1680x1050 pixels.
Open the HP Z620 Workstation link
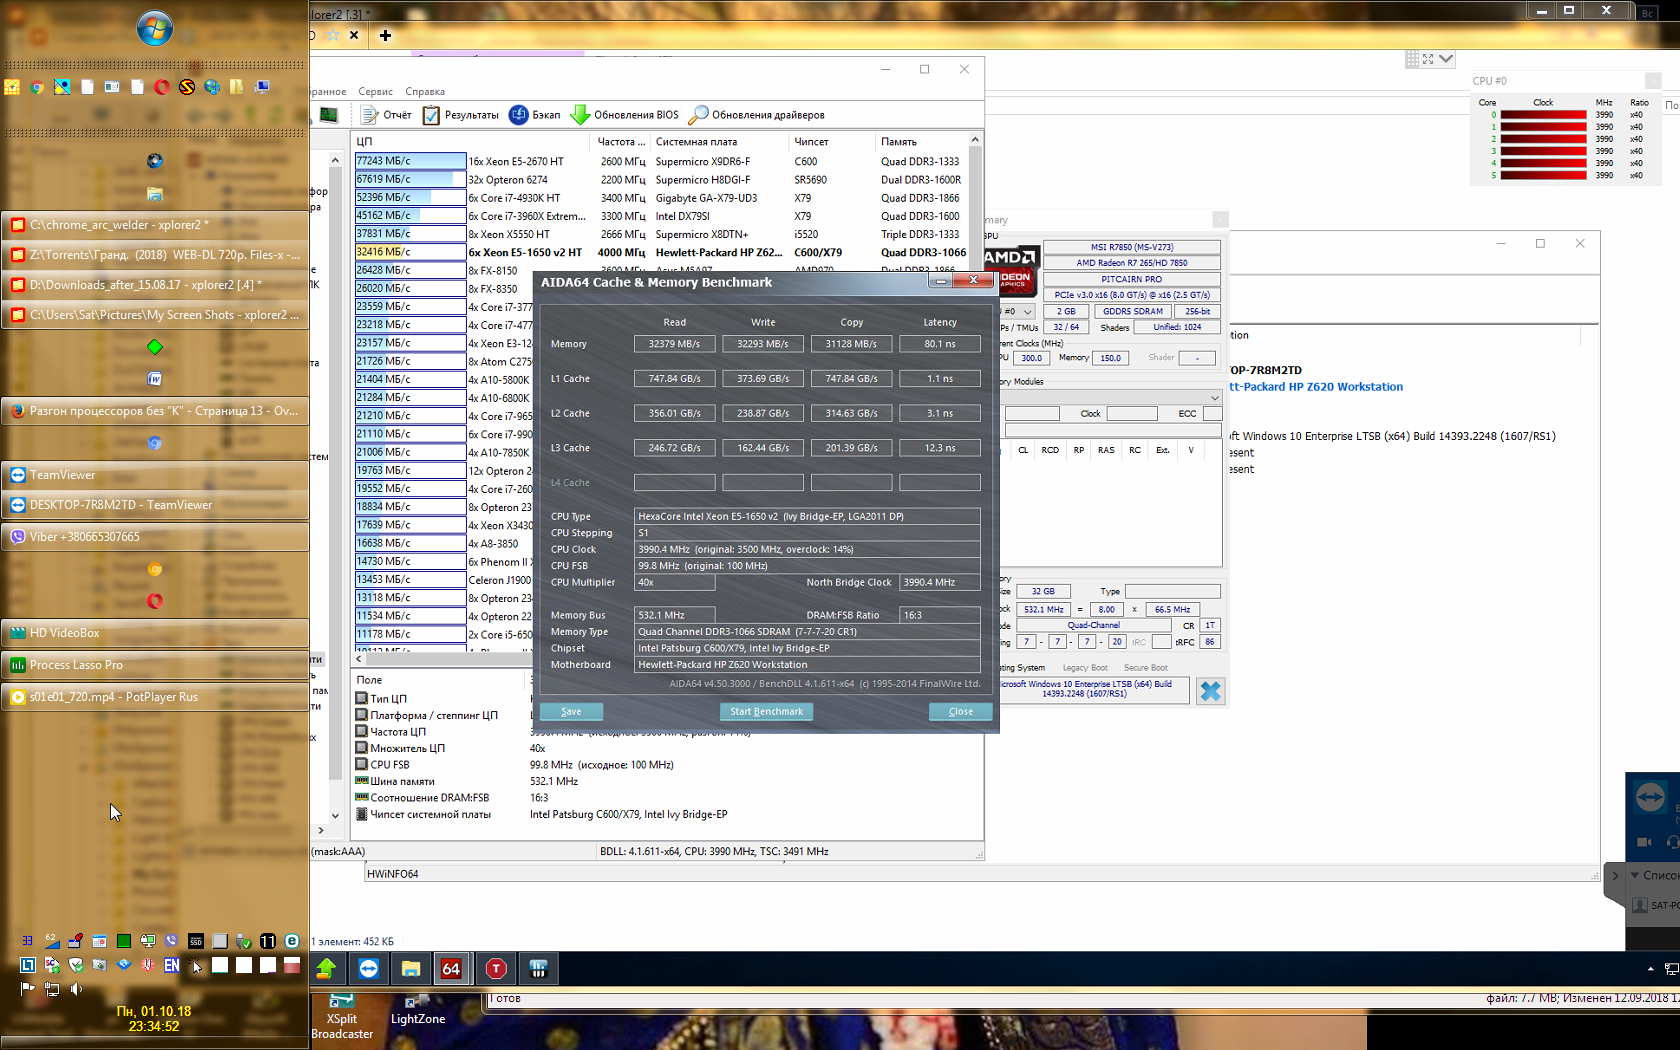[x=1316, y=387]
